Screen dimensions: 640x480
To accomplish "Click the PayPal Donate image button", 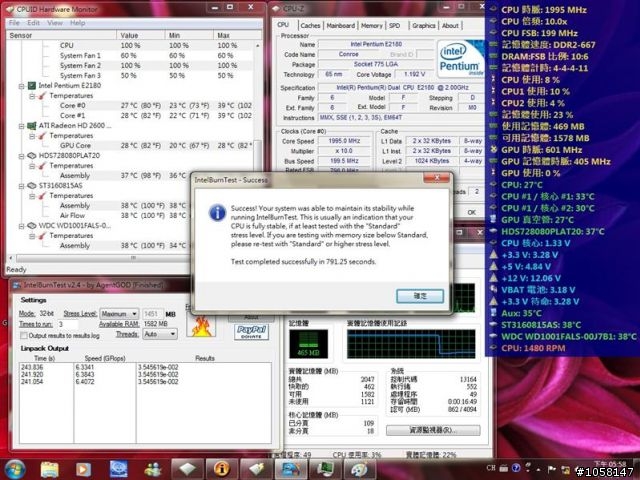I will (x=251, y=332).
